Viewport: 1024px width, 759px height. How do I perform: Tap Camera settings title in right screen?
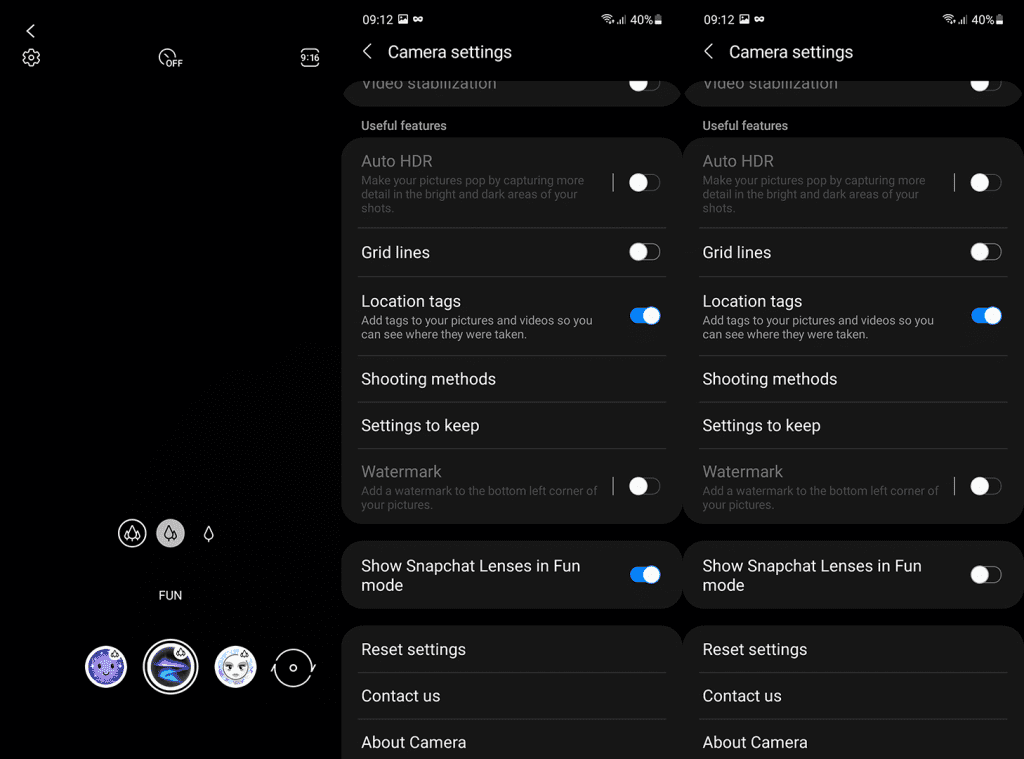pos(791,52)
